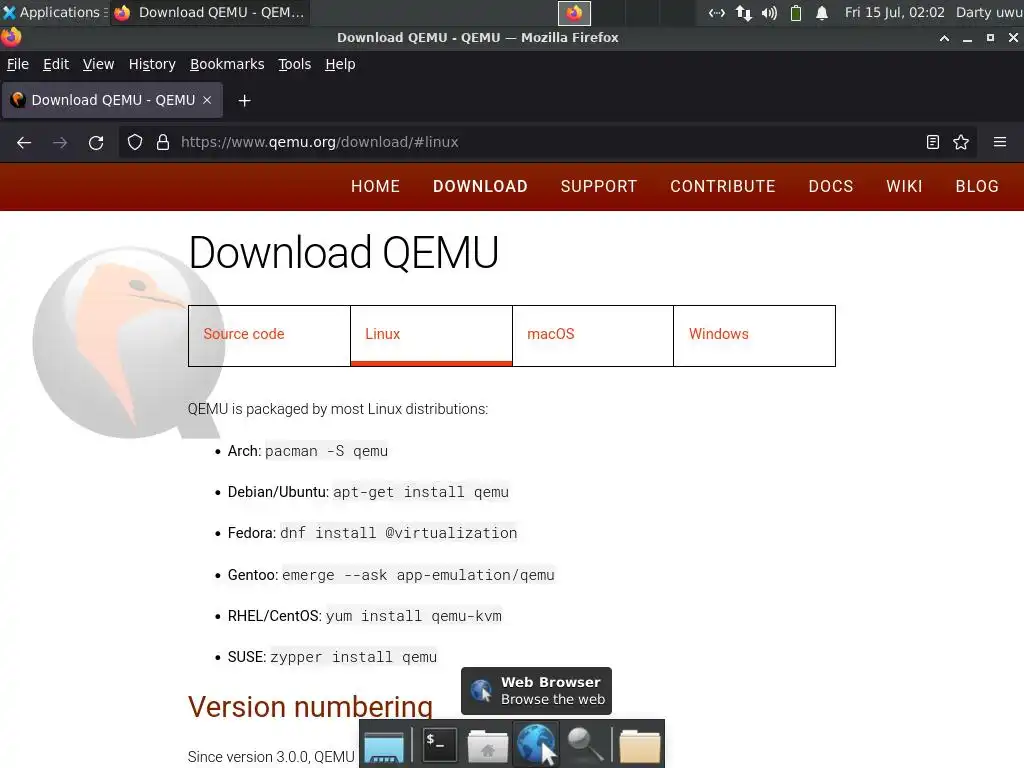
Task: Open the DOCS nav link
Action: pyautogui.click(x=831, y=186)
